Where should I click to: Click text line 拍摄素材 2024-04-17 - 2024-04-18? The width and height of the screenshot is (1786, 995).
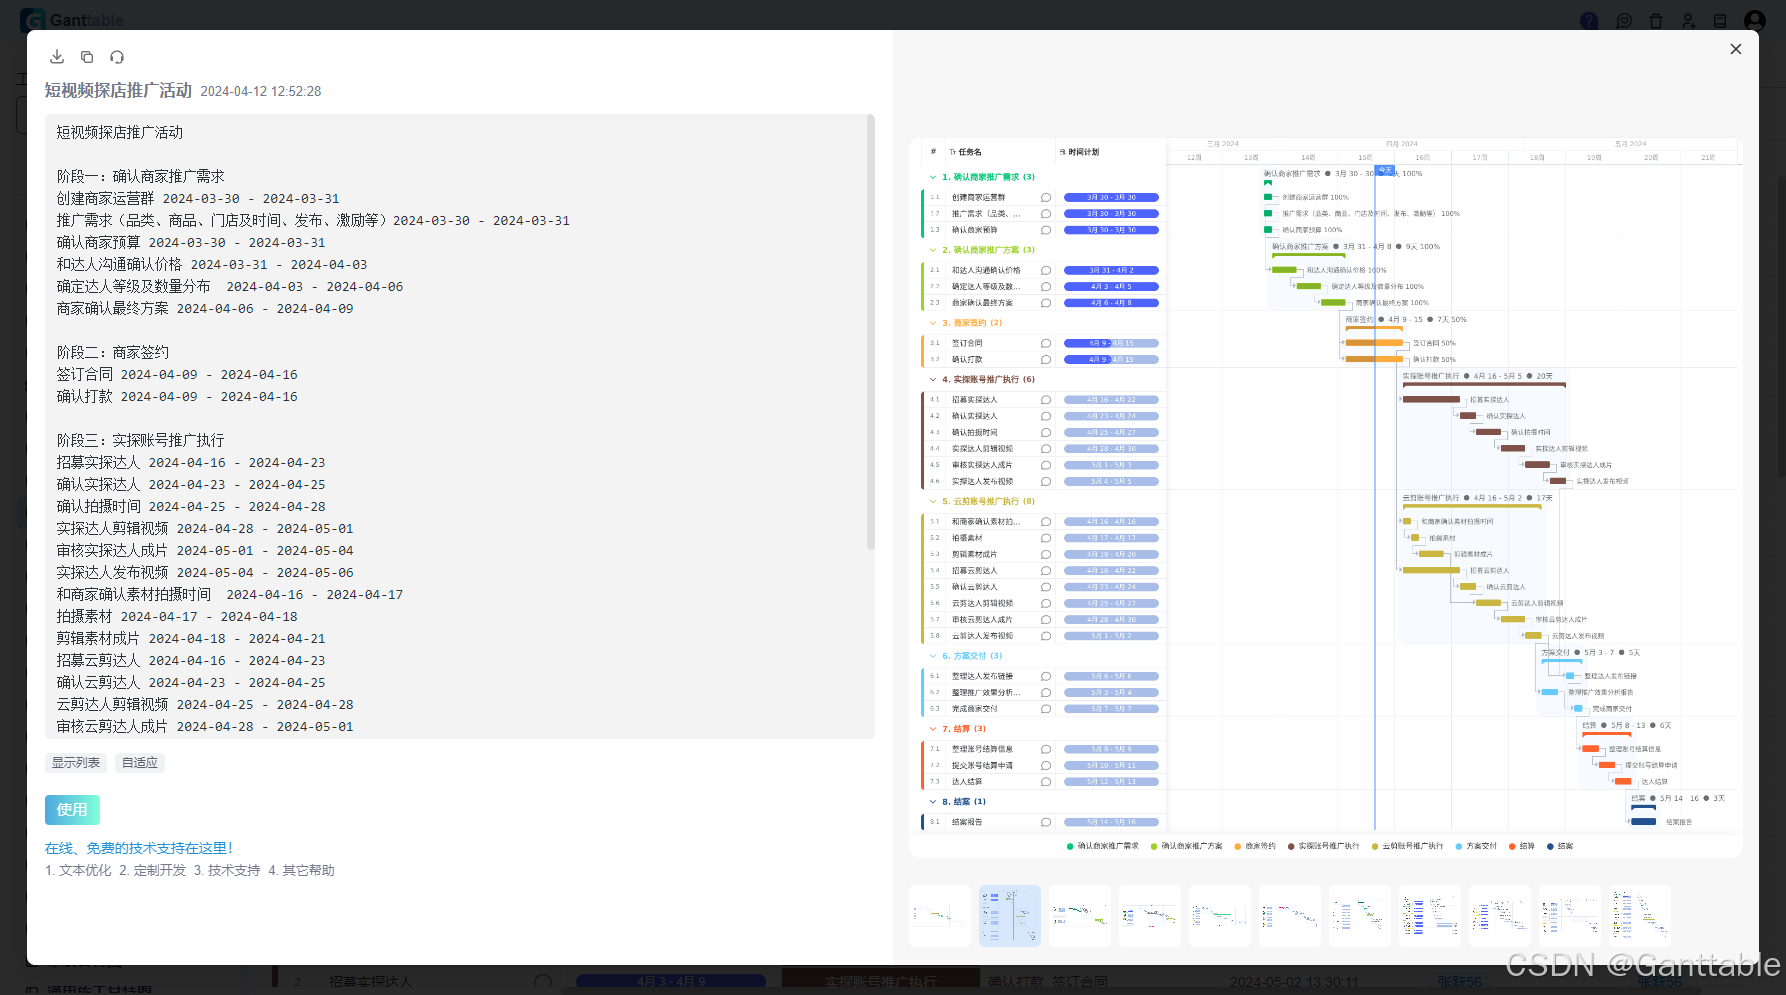[177, 617]
